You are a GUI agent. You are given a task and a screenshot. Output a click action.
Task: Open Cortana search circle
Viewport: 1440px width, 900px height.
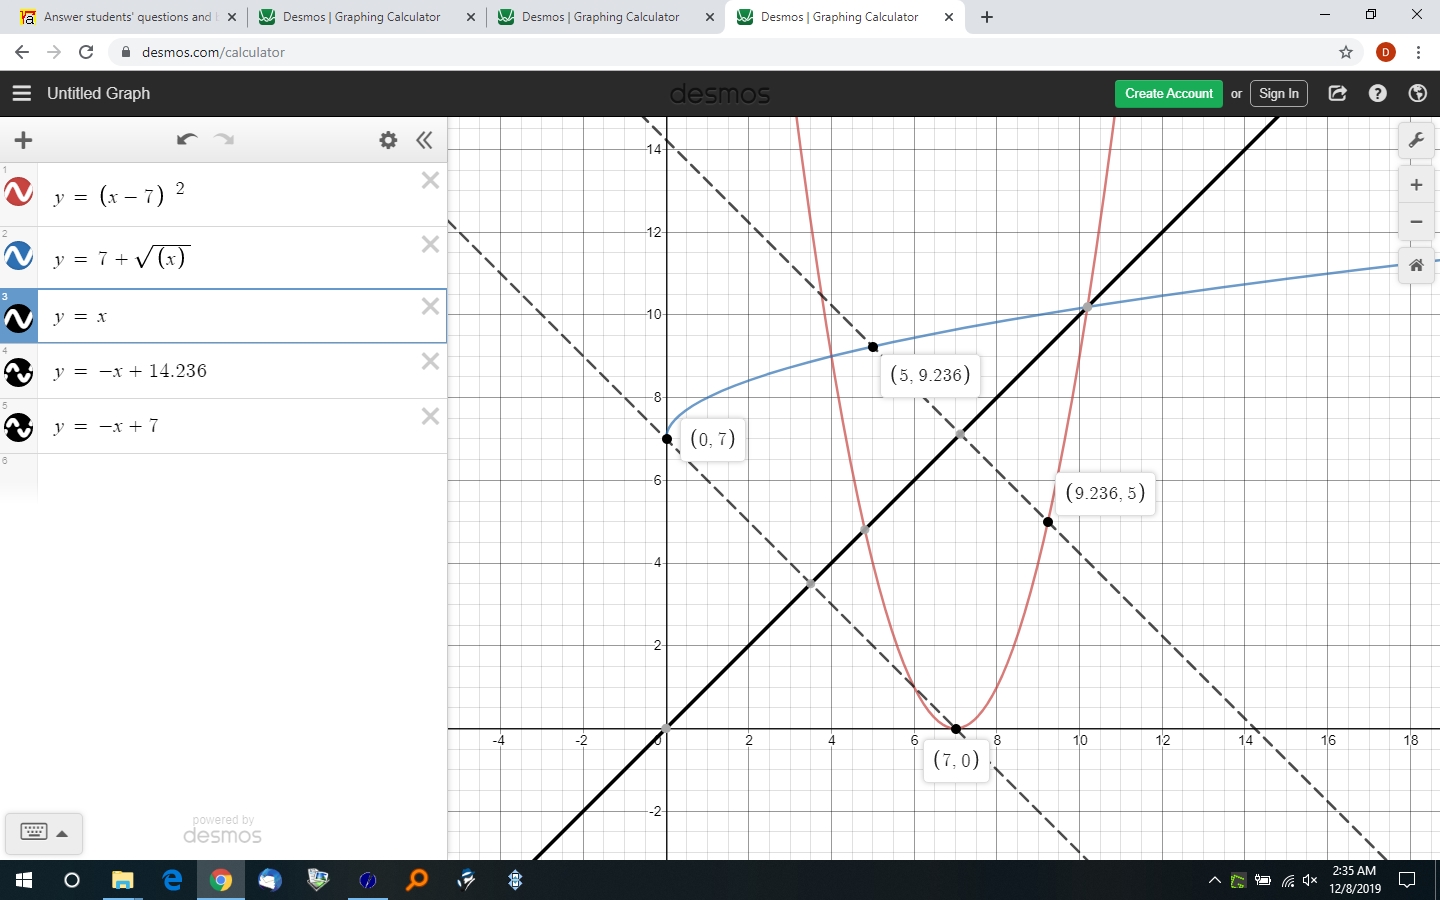click(72, 880)
